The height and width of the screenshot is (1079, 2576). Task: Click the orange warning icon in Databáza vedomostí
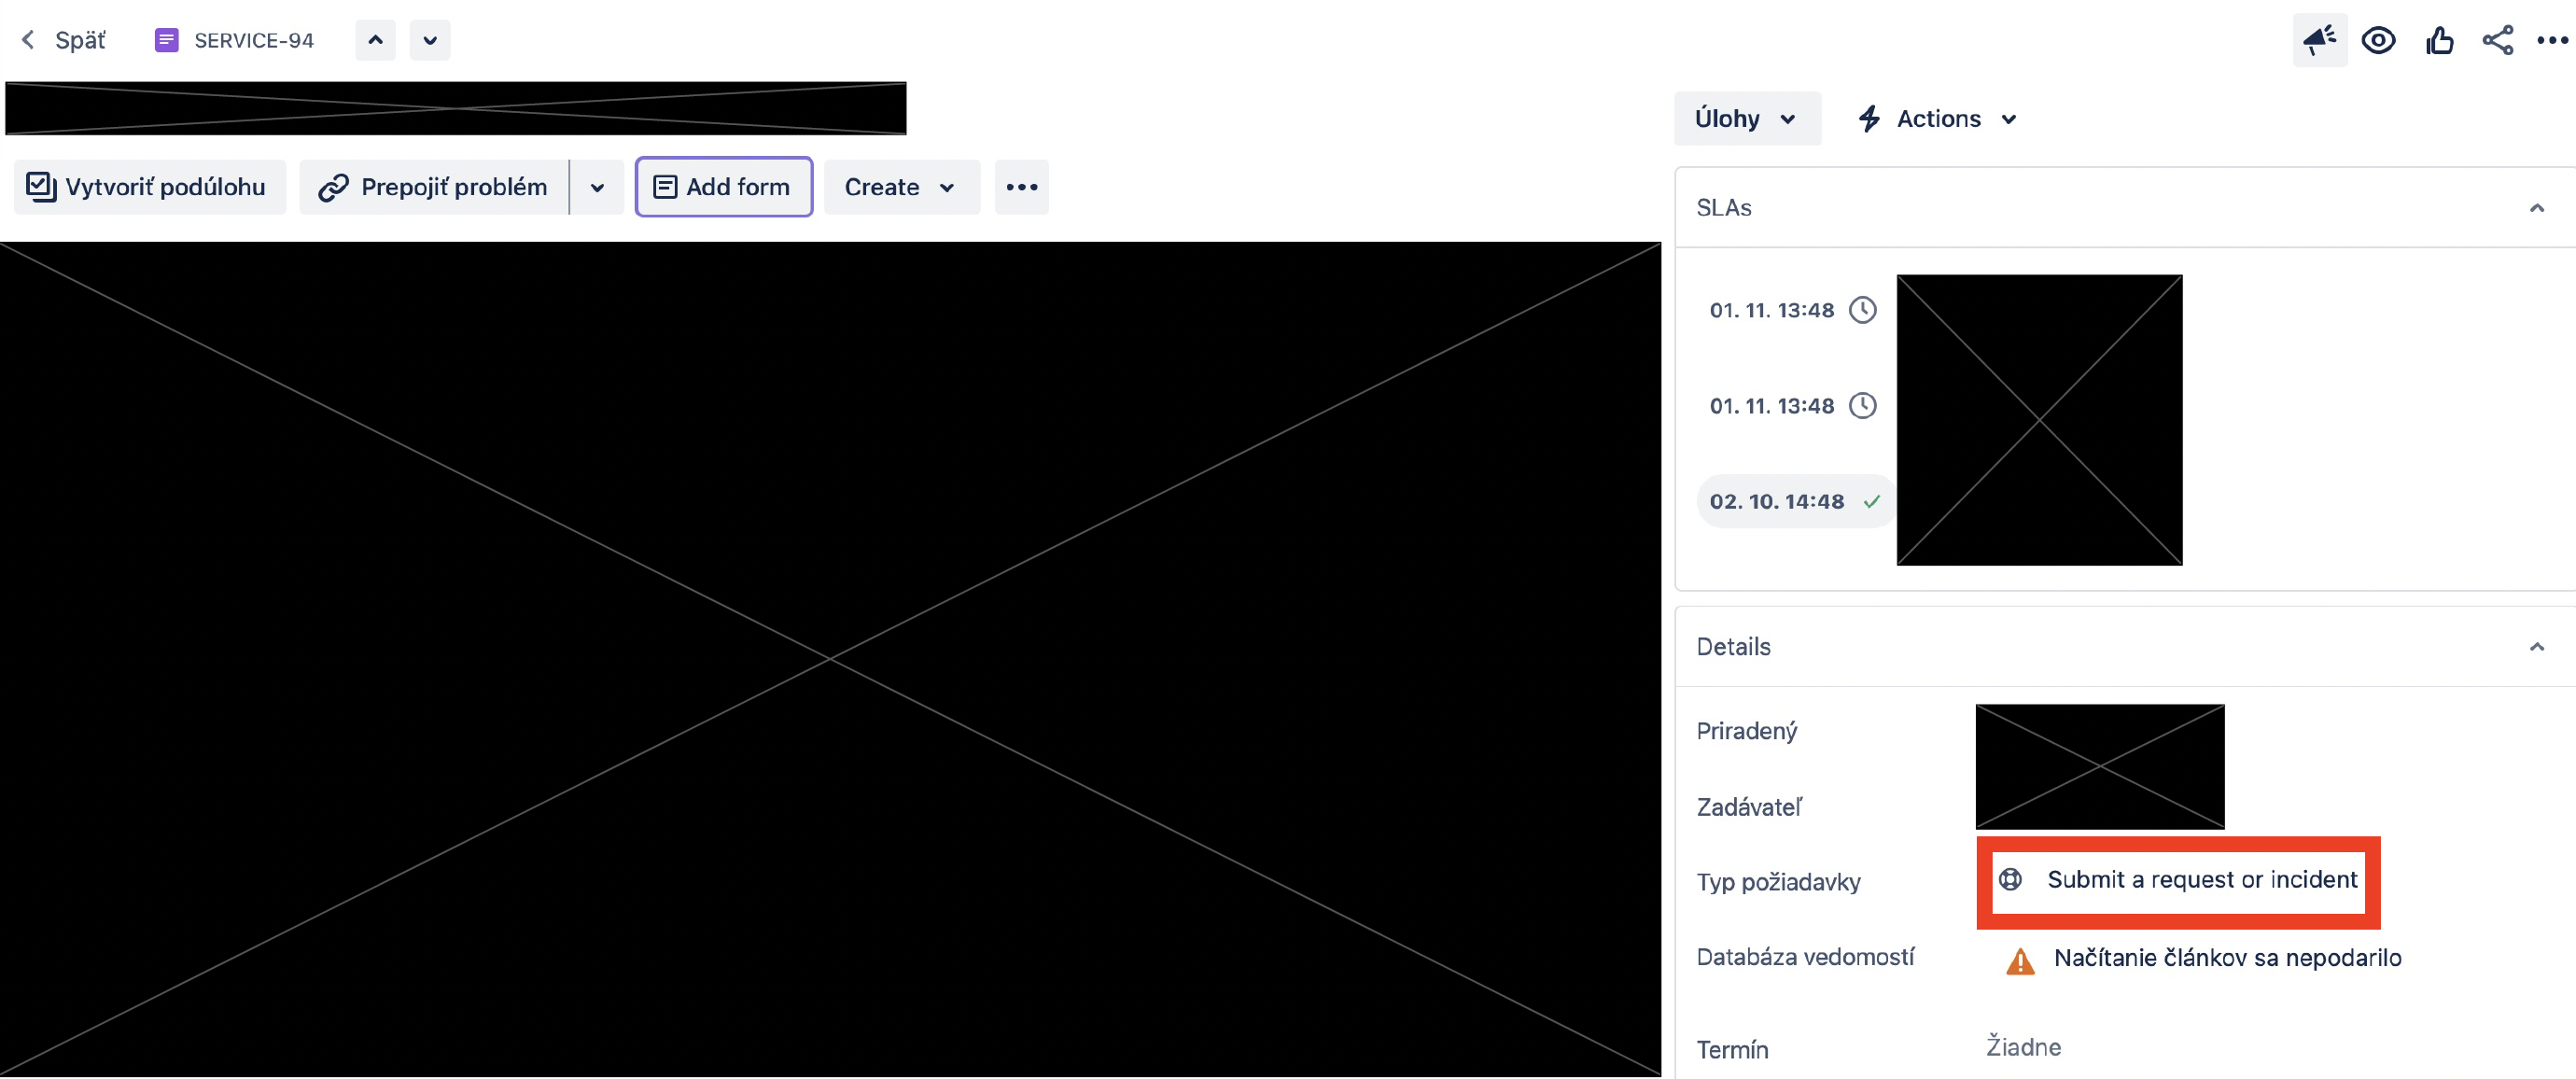click(2019, 961)
